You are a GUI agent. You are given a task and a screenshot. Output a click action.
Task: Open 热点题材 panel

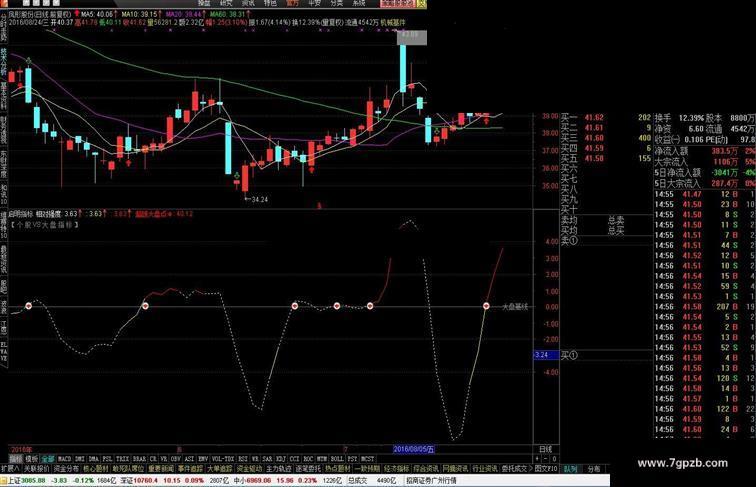click(x=338, y=468)
